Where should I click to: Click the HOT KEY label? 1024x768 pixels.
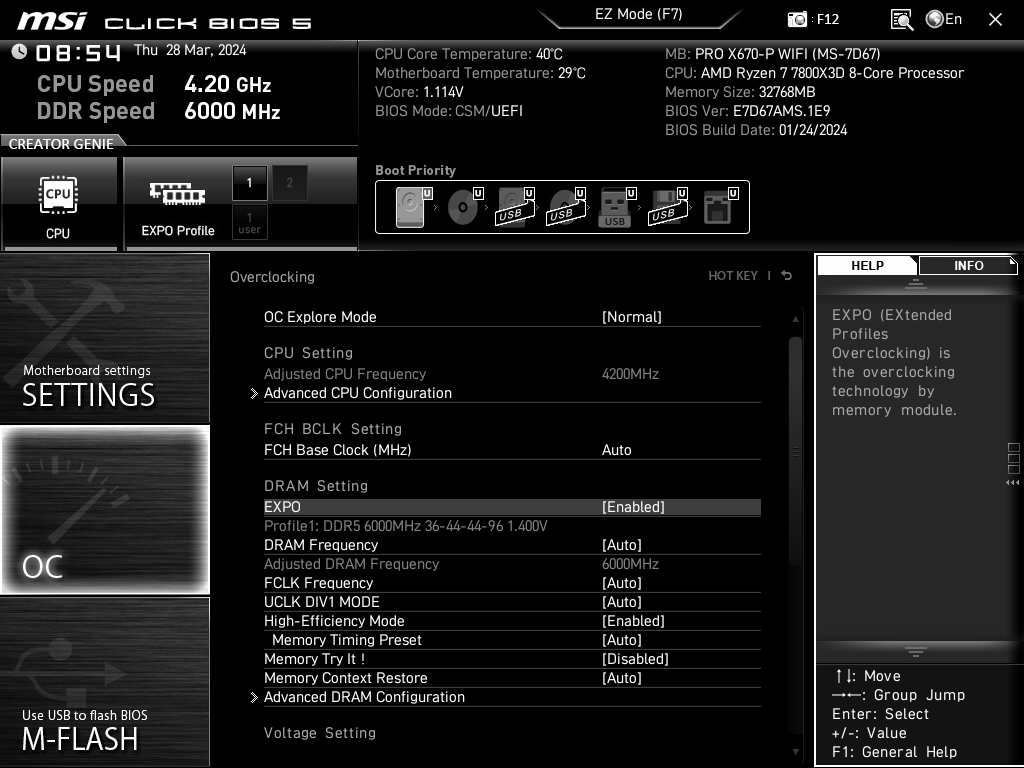coord(733,276)
